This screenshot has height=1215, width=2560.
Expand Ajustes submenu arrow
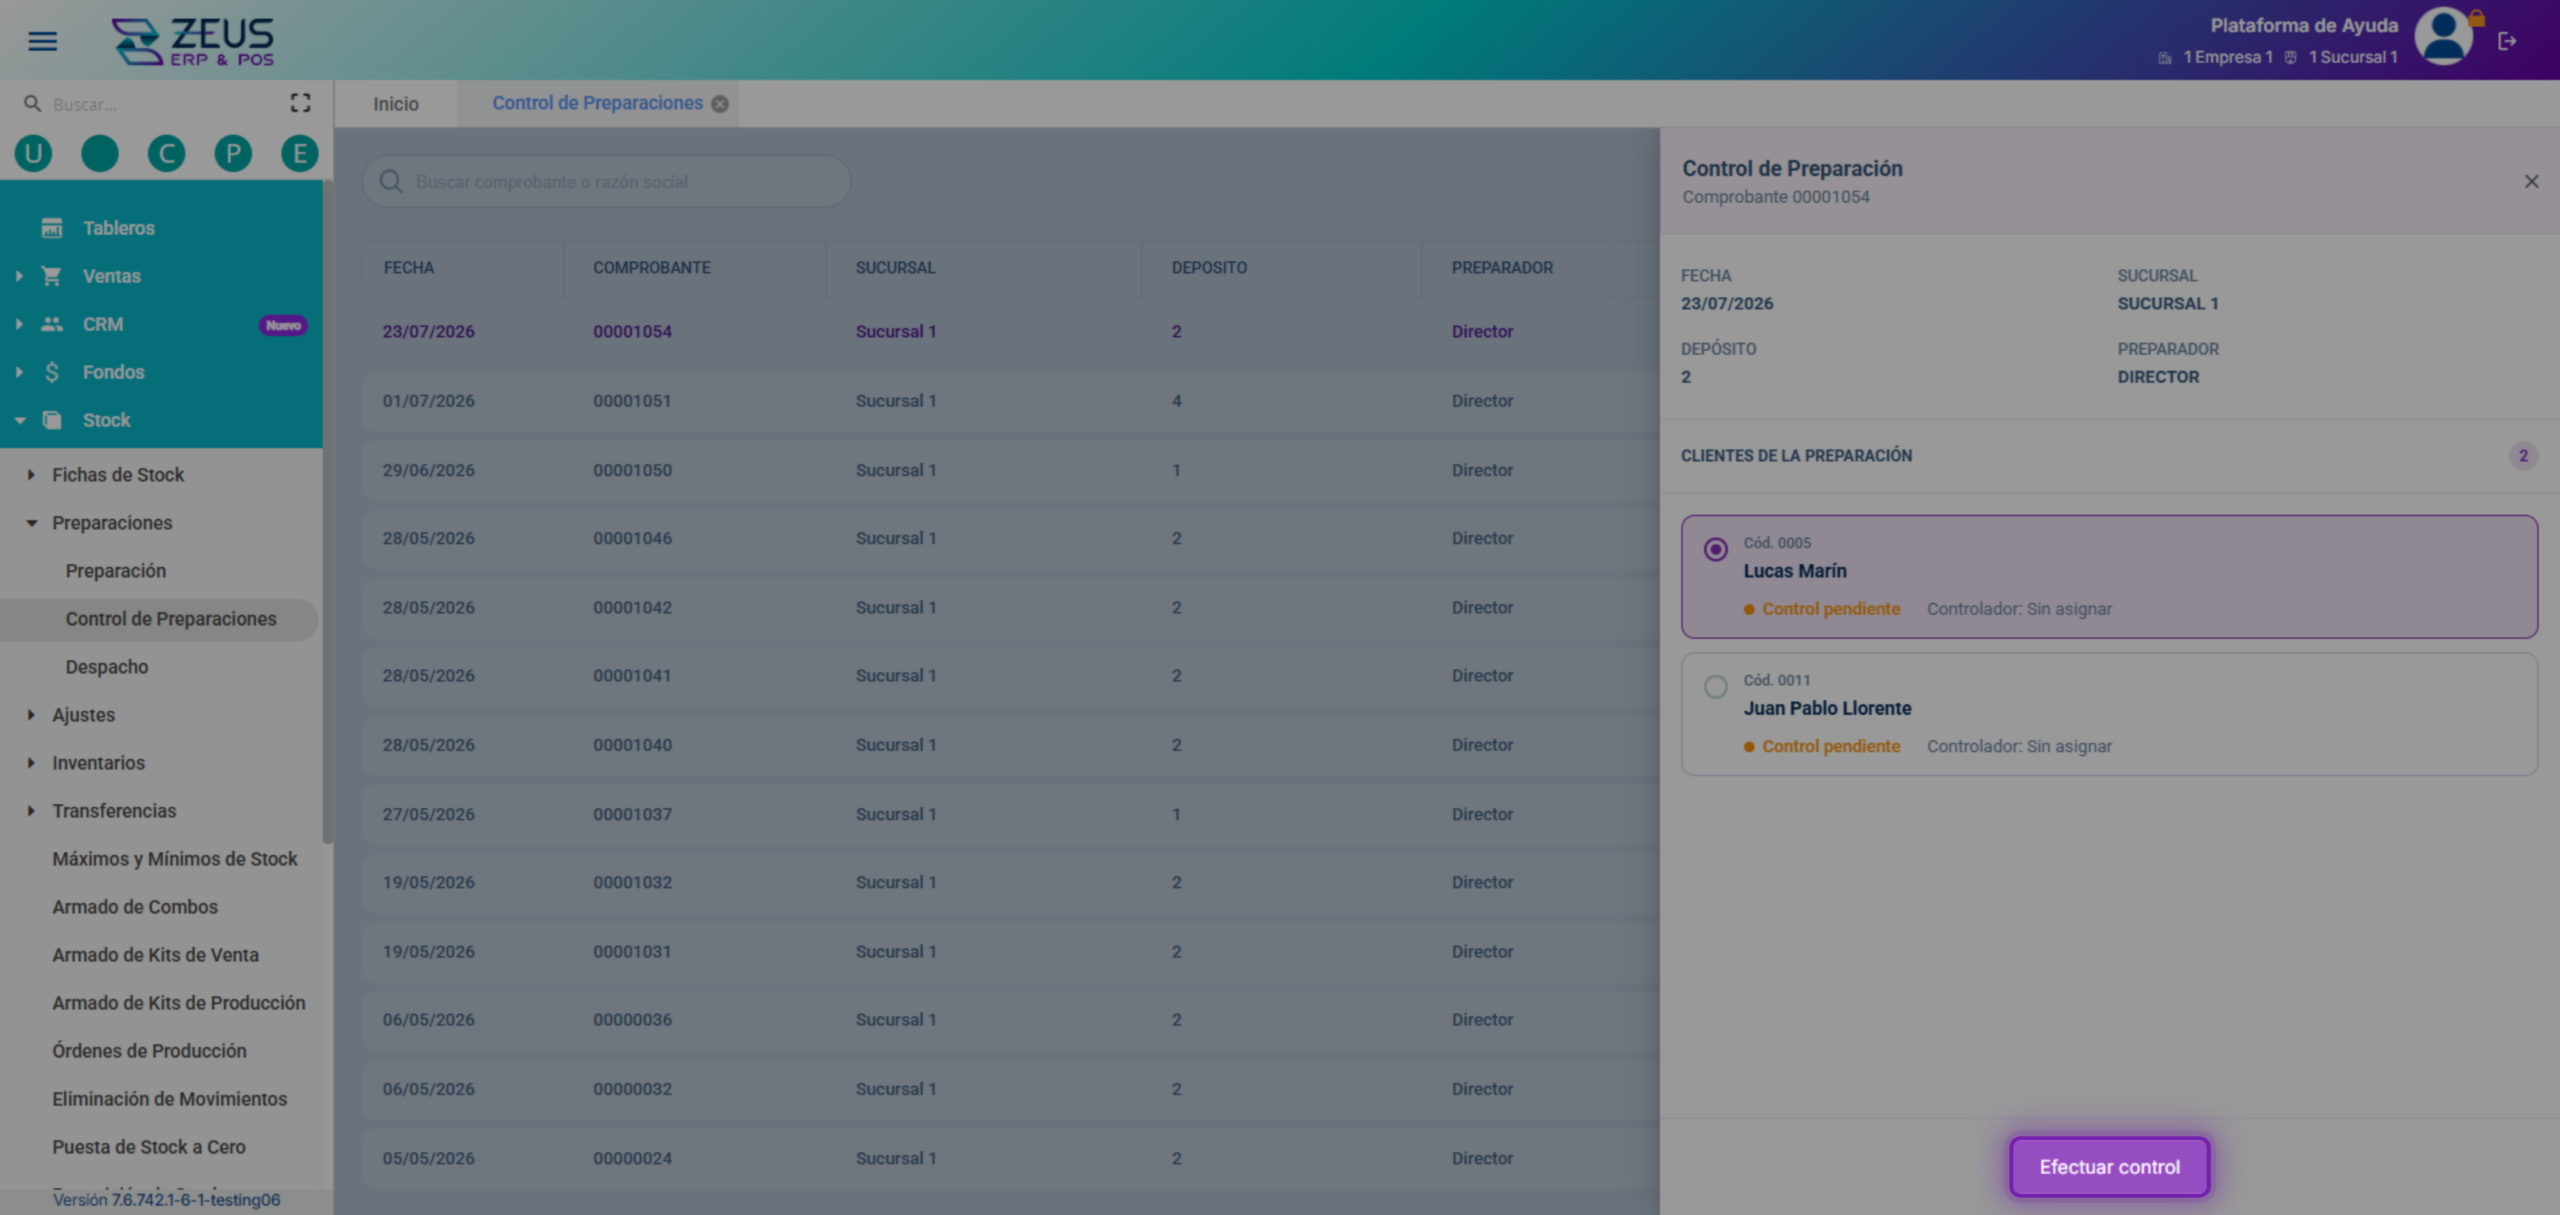(x=31, y=715)
